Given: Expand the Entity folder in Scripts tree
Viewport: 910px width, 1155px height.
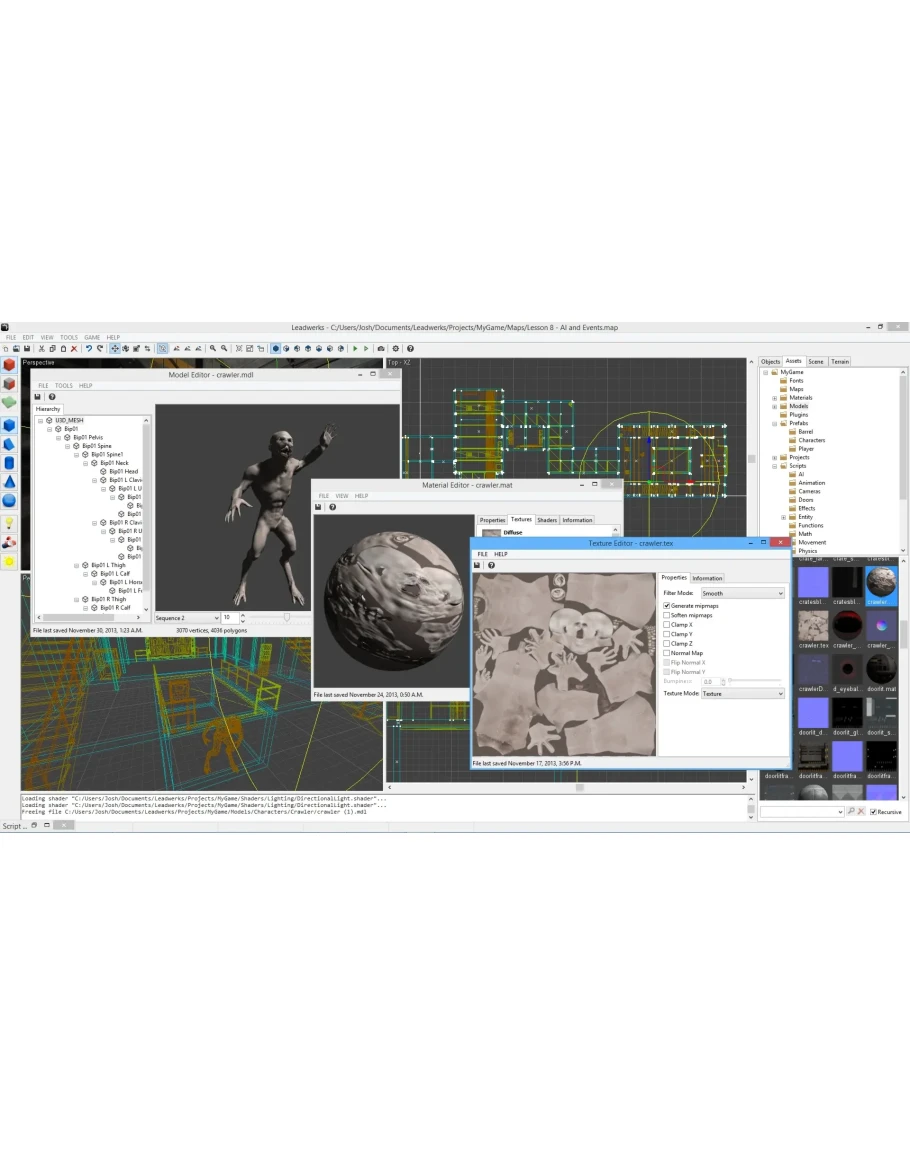Looking at the screenshot, I should coord(784,517).
